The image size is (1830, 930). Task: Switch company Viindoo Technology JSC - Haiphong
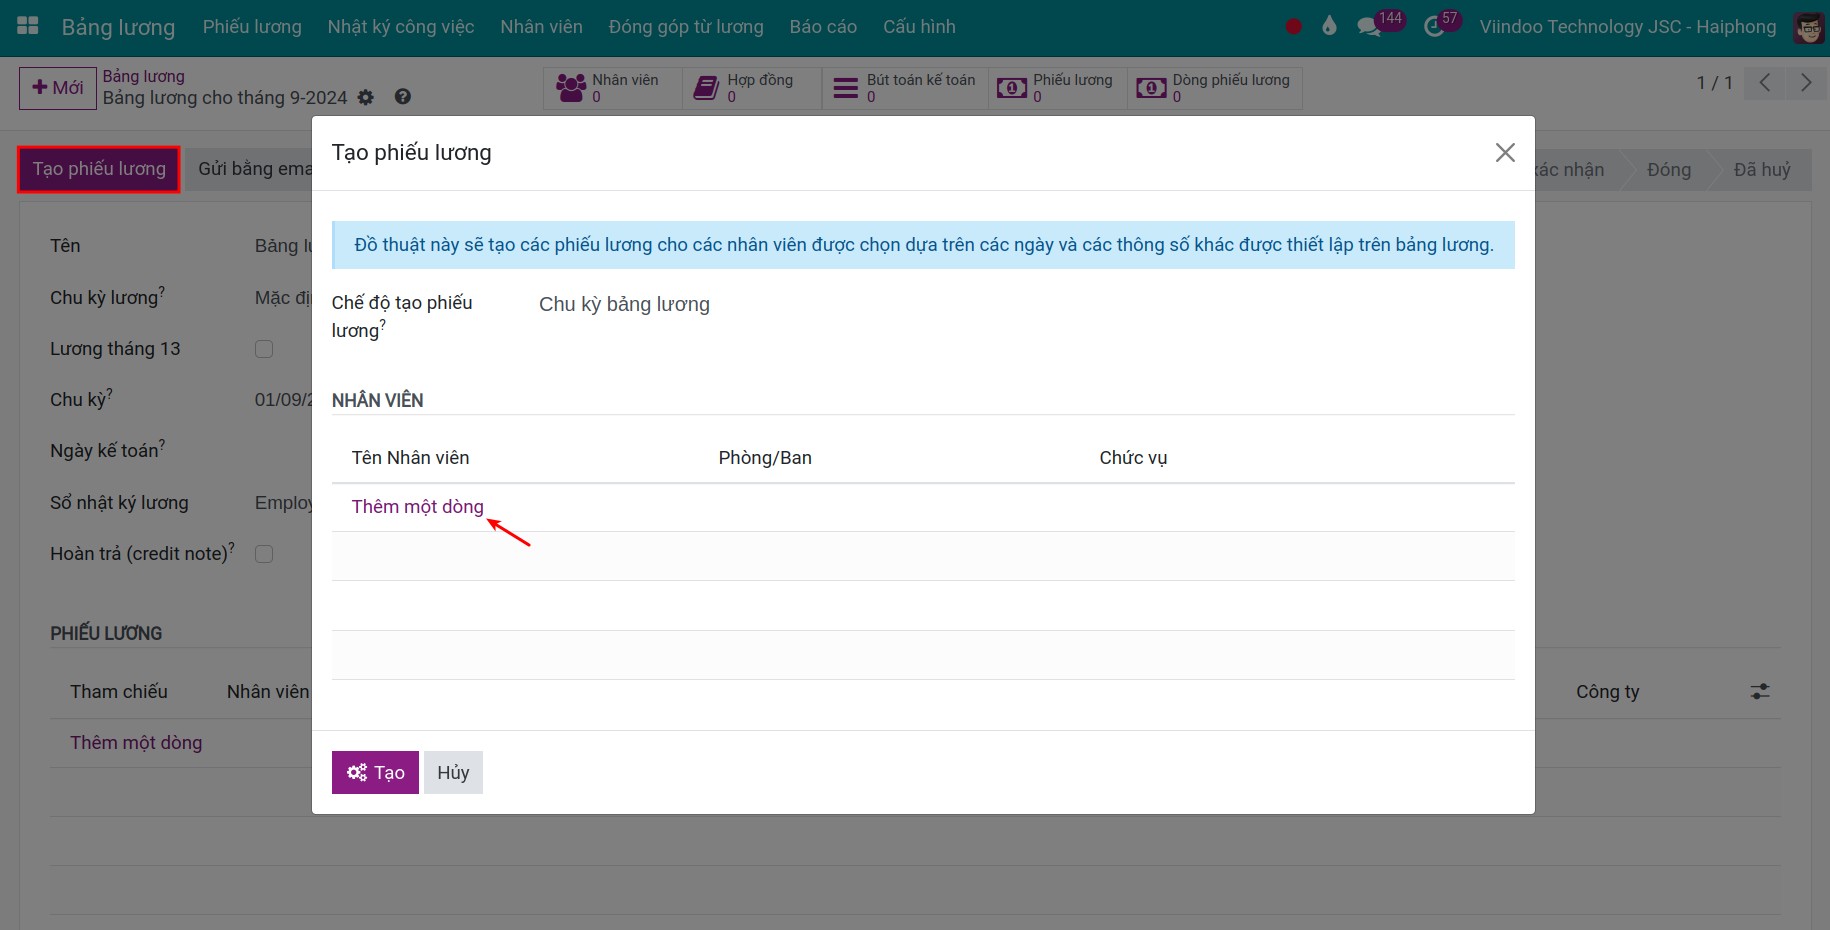(1628, 27)
